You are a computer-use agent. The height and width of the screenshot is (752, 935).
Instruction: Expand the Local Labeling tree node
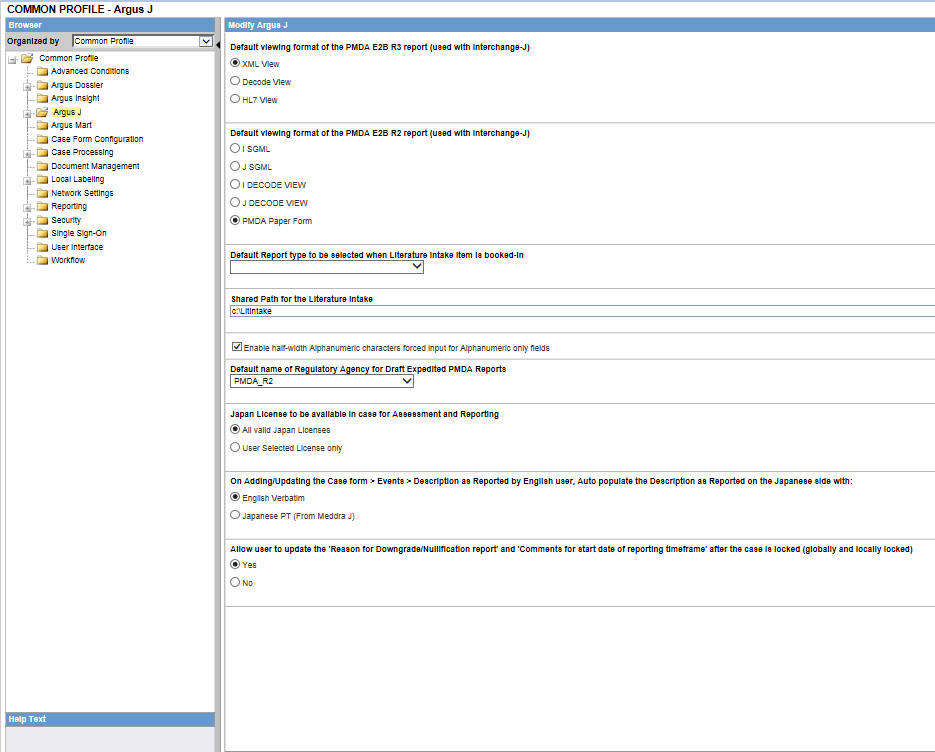tap(27, 181)
